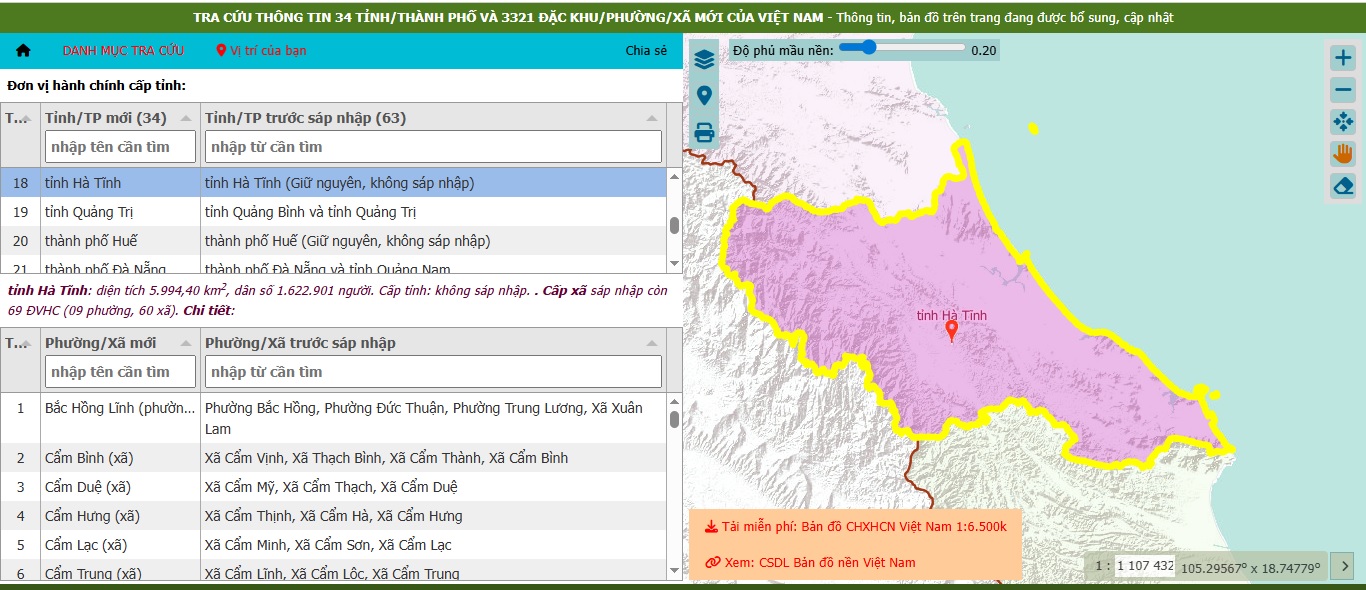This screenshot has width=1366, height=590.
Task: Open the map layers icon
Action: click(x=704, y=59)
